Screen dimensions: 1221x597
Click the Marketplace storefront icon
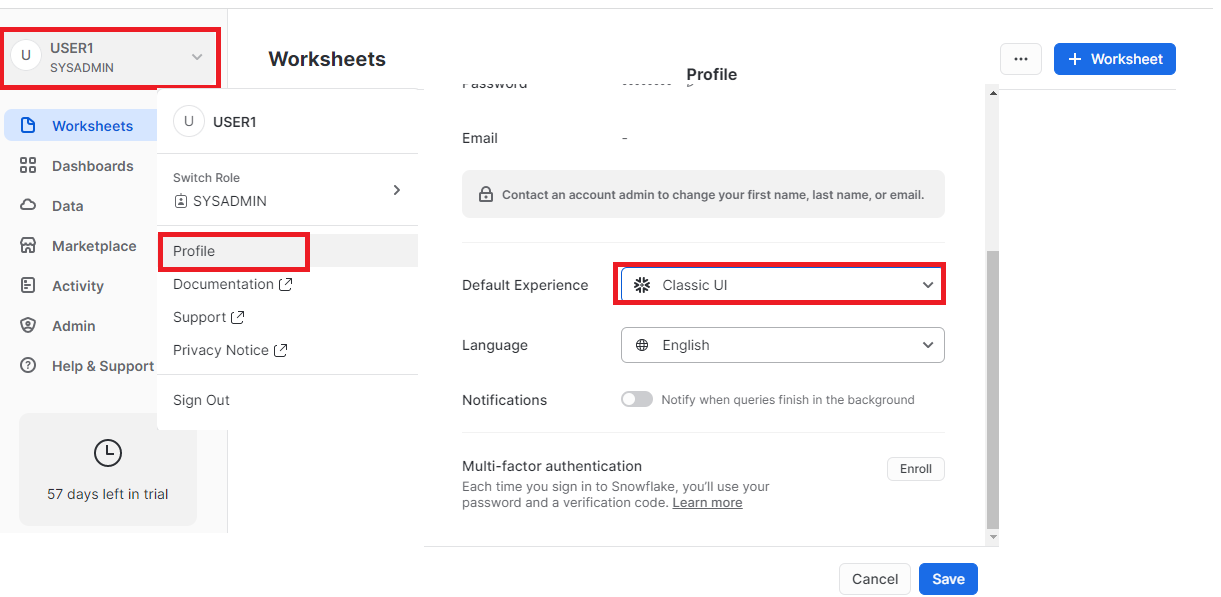28,246
